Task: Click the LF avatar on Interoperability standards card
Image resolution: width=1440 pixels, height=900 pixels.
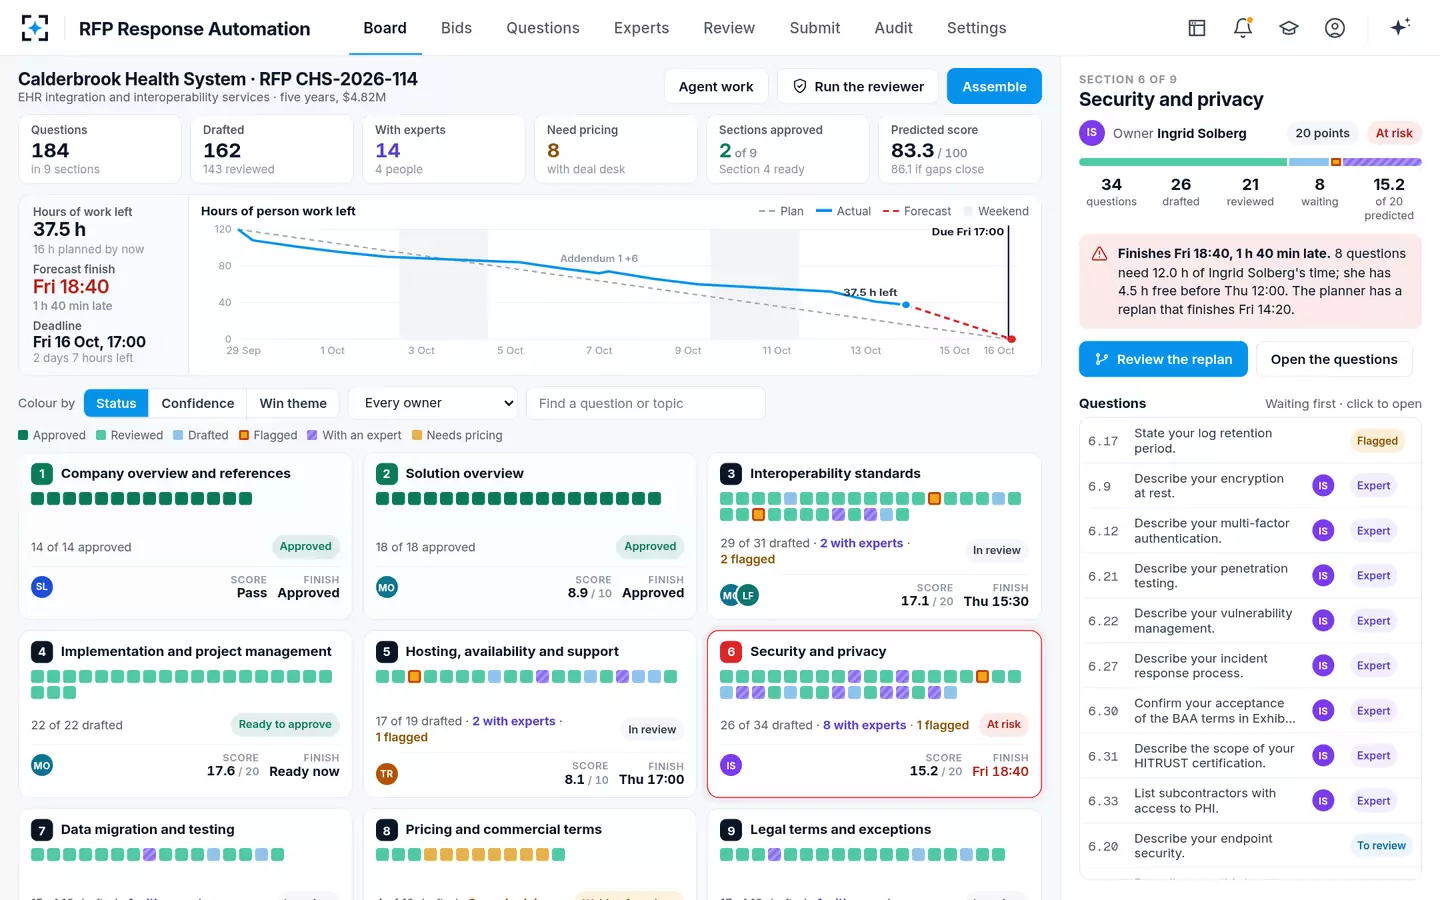Action: (748, 595)
